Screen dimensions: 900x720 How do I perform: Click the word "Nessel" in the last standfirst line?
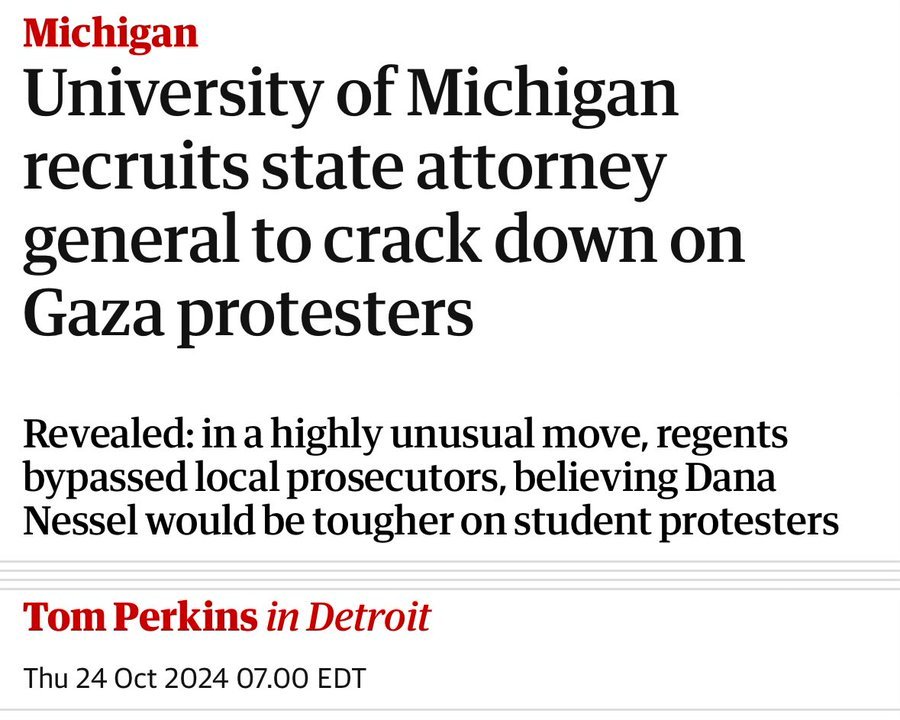pyautogui.click(x=80, y=521)
